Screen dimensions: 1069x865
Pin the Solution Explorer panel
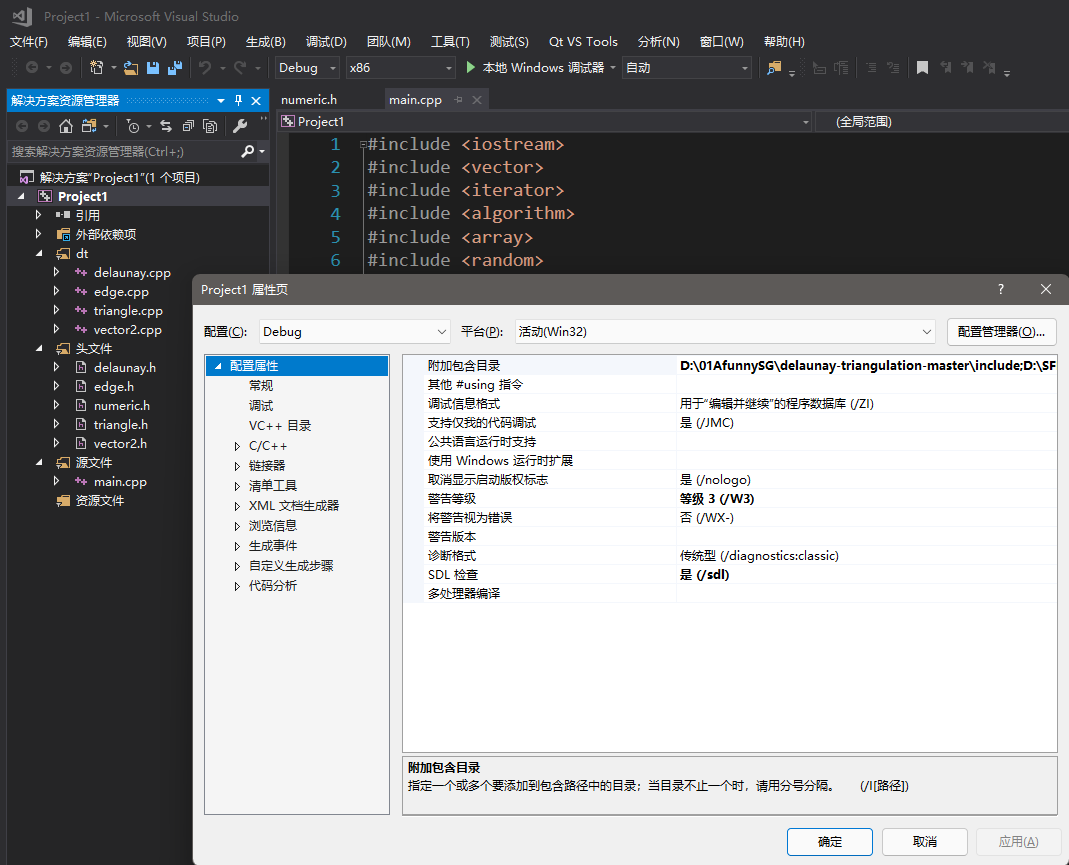point(238,101)
